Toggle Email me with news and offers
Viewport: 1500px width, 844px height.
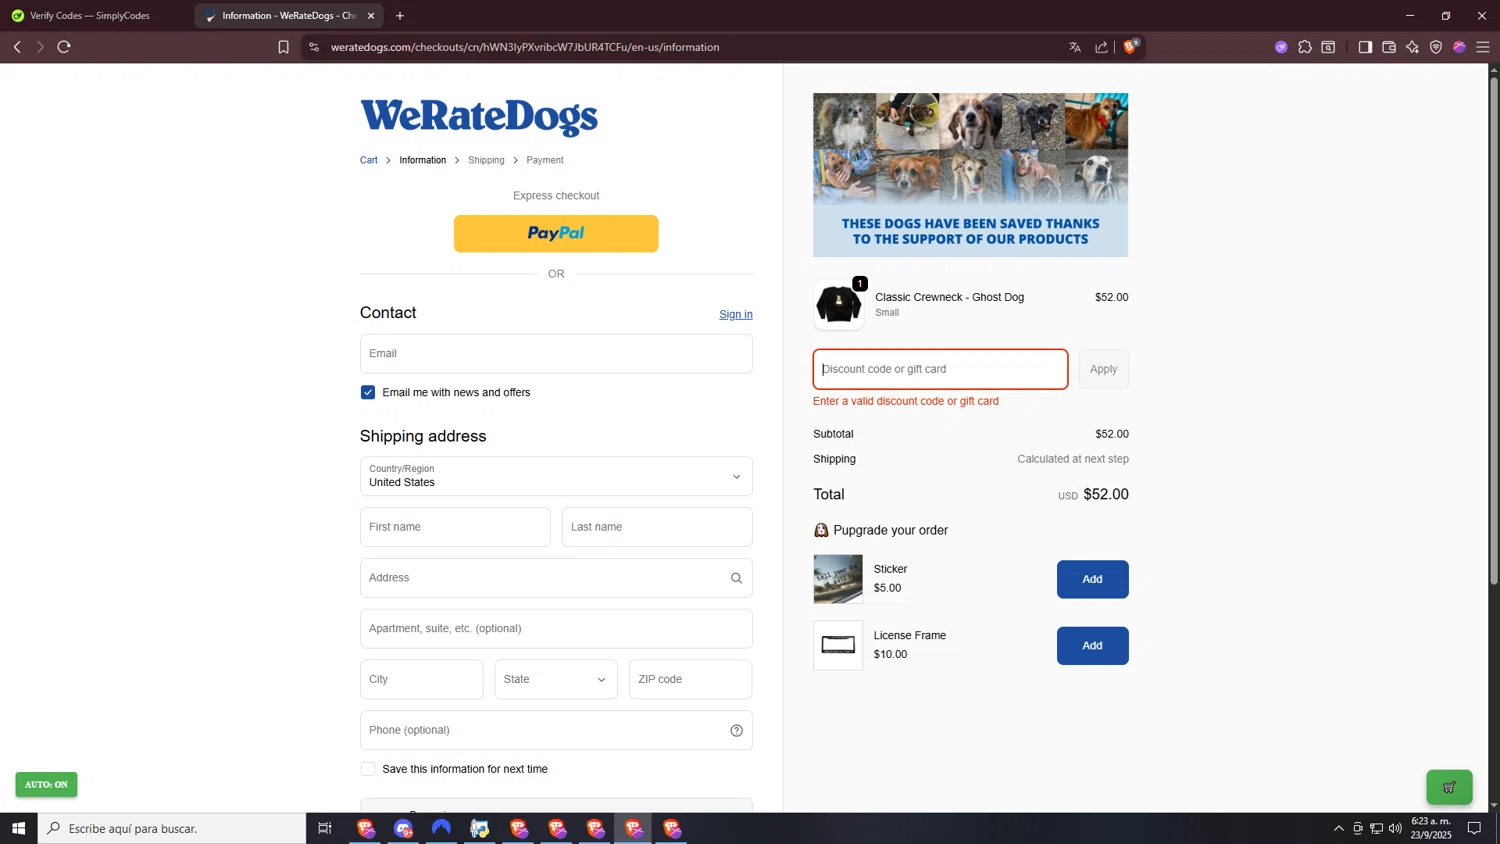(x=368, y=392)
